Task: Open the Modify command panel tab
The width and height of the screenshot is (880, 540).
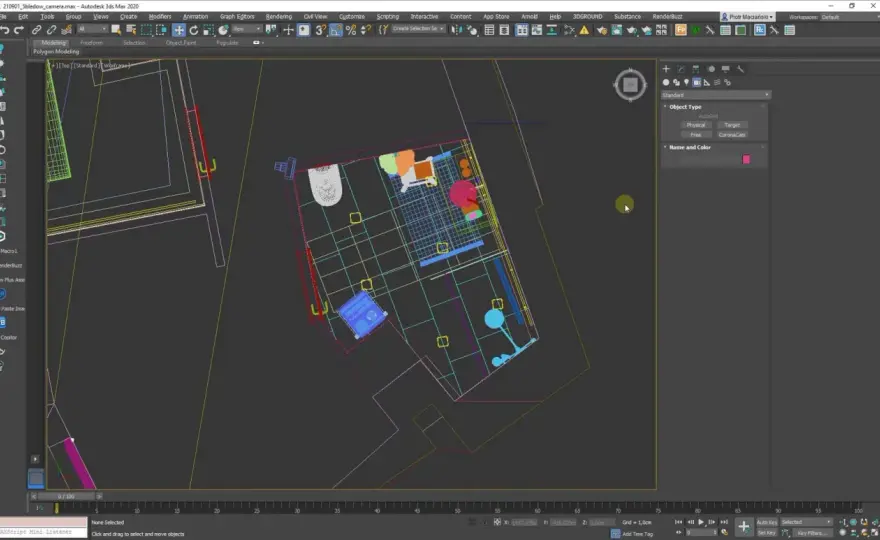Action: (681, 69)
